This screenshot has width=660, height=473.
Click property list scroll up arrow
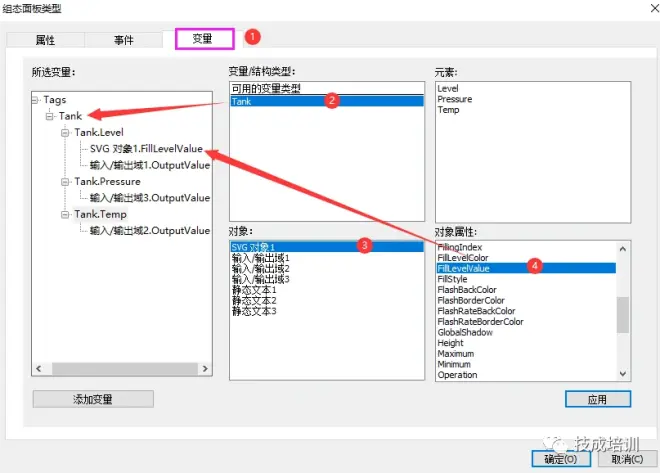tap(623, 249)
